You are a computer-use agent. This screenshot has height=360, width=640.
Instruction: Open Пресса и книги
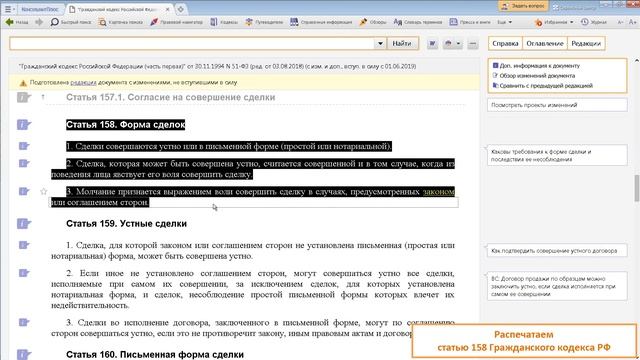tap(470, 22)
